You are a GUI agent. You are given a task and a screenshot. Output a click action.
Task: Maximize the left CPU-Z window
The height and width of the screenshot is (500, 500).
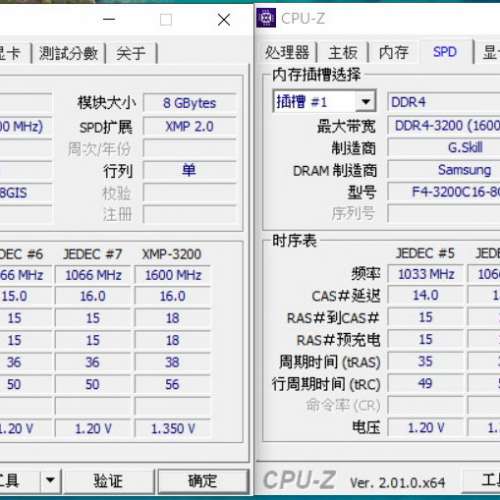(x=166, y=20)
